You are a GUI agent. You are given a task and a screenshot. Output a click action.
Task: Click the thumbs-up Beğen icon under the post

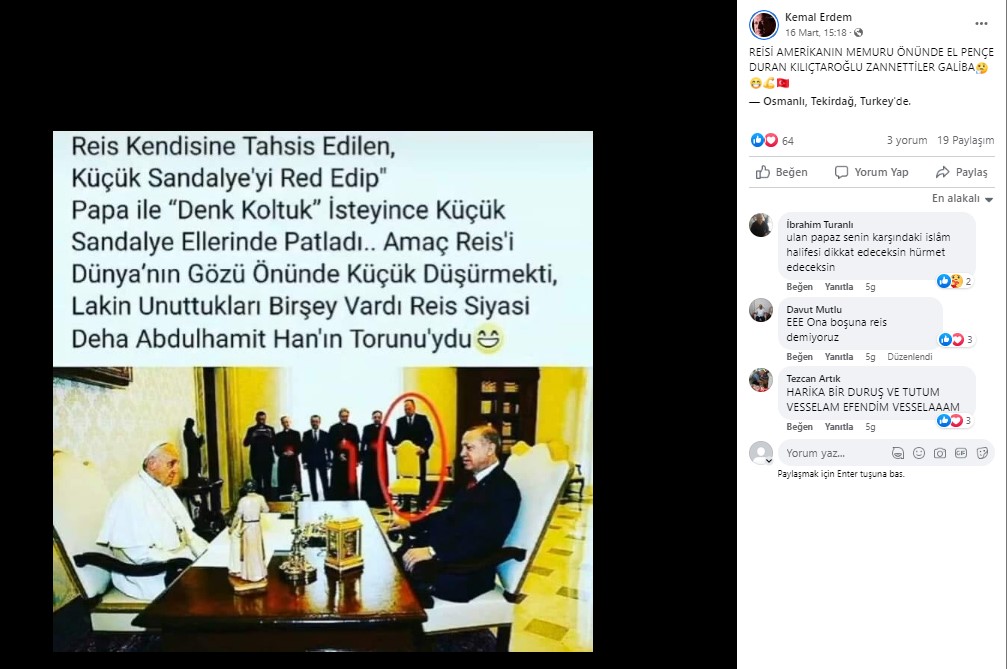click(x=763, y=172)
